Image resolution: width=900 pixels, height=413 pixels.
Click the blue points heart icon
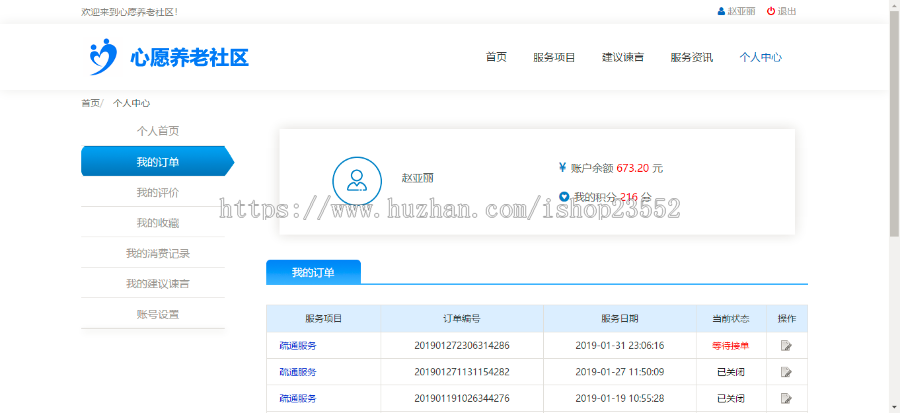pos(564,197)
